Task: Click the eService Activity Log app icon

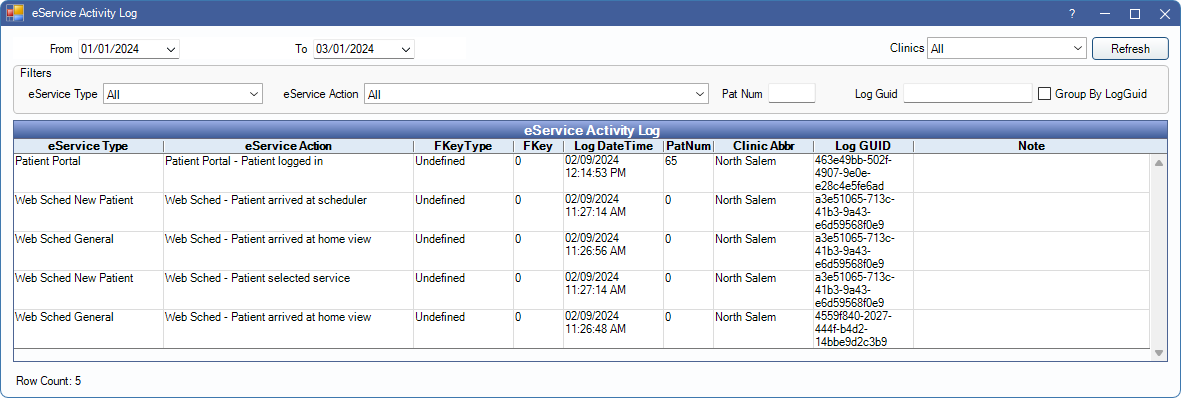Action: coord(15,14)
